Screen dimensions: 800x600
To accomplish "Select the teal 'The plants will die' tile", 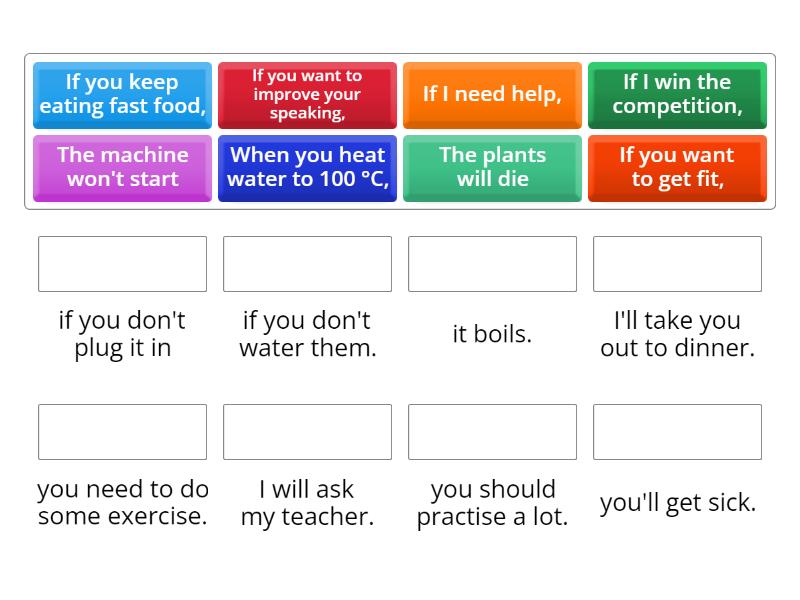I will (x=492, y=168).
